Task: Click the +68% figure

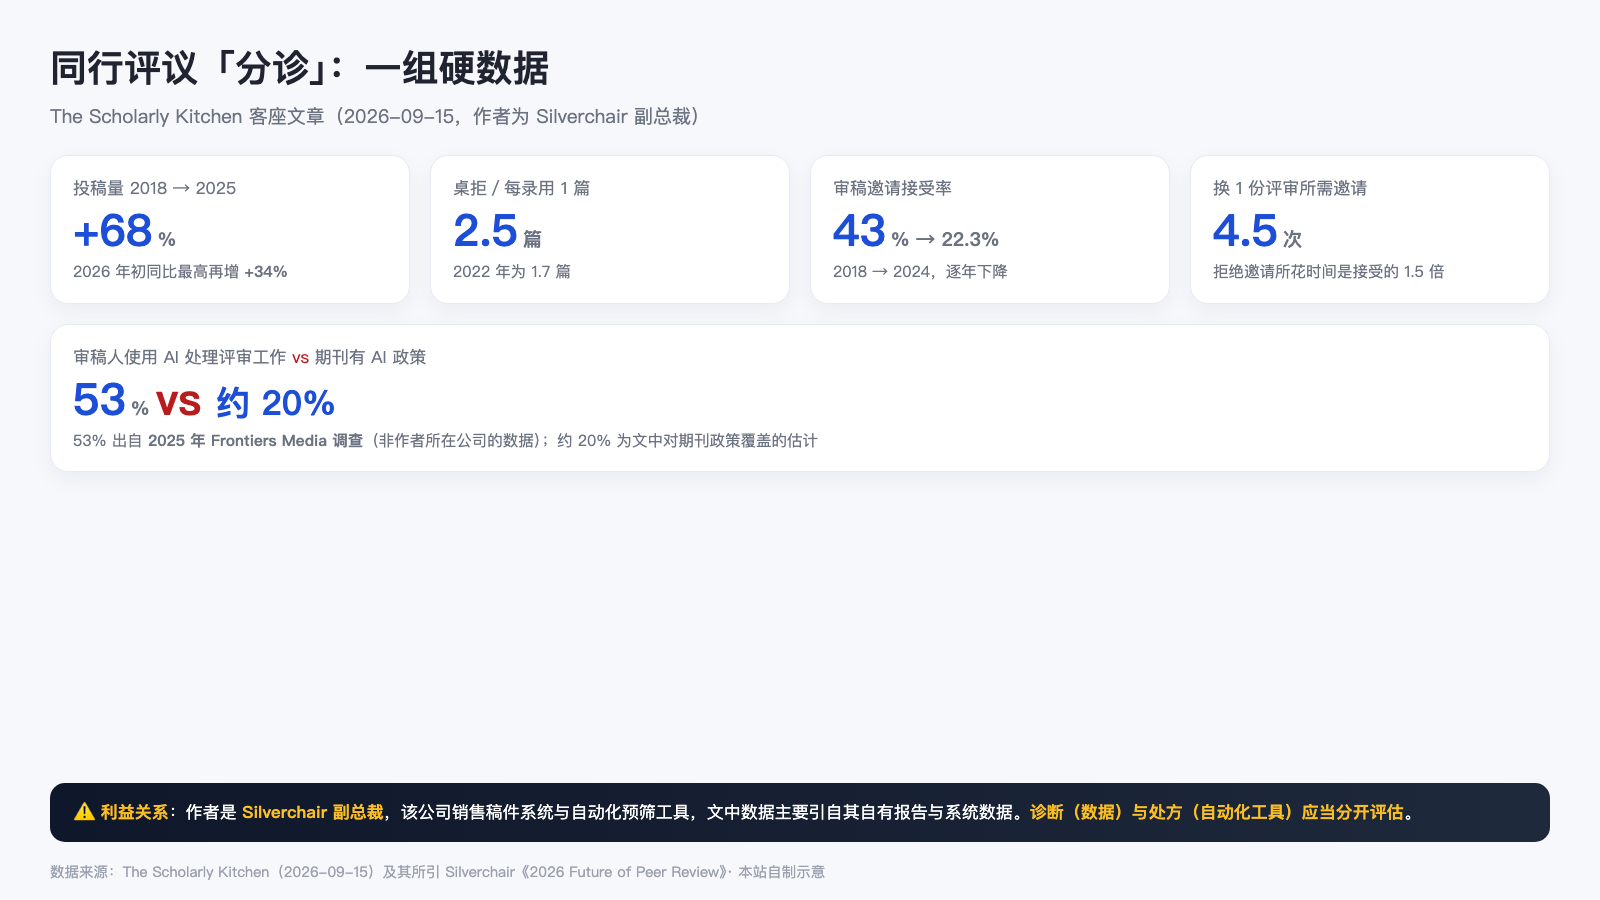Action: 124,232
